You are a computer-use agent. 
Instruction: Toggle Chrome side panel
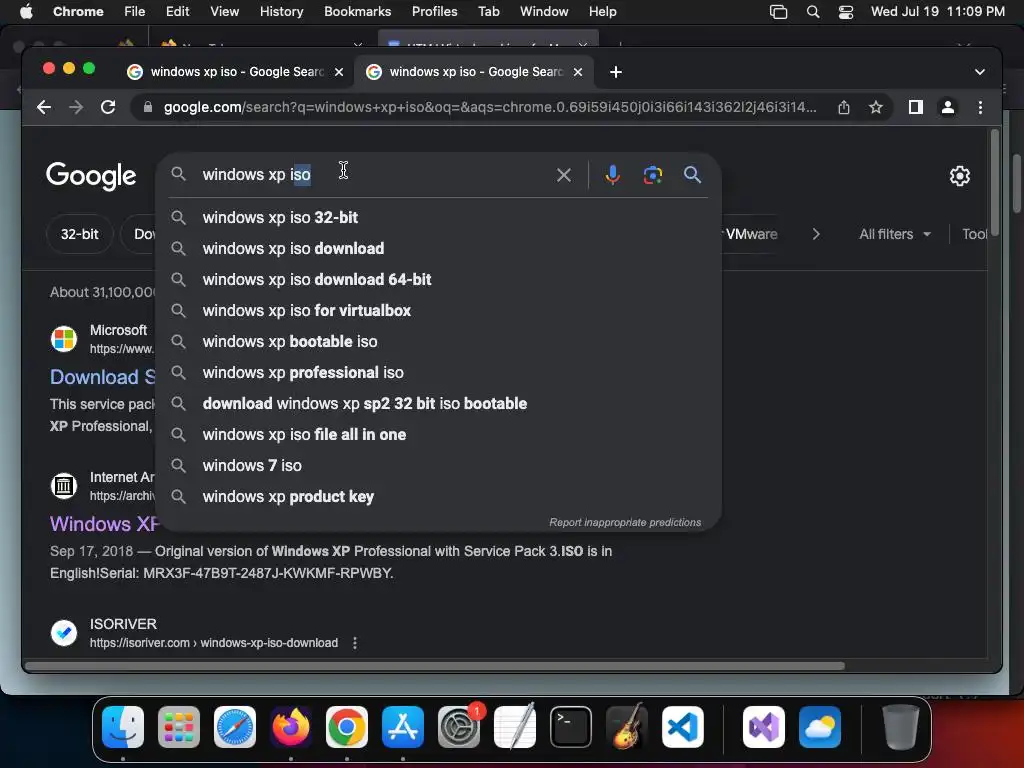[x=916, y=107]
